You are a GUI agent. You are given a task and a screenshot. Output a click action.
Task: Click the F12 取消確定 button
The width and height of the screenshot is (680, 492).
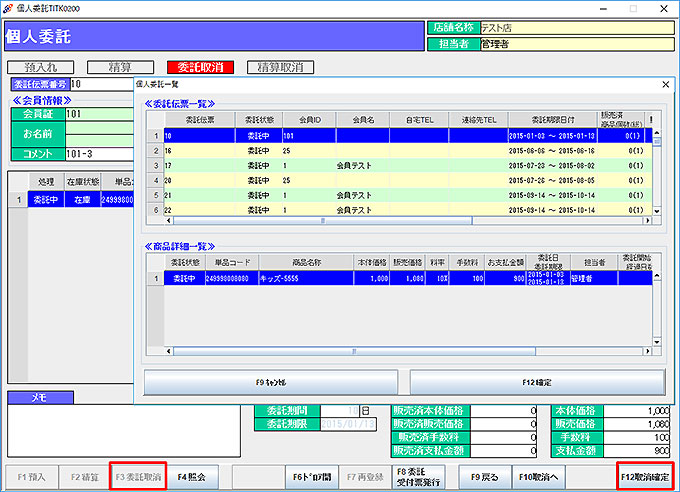(645, 477)
